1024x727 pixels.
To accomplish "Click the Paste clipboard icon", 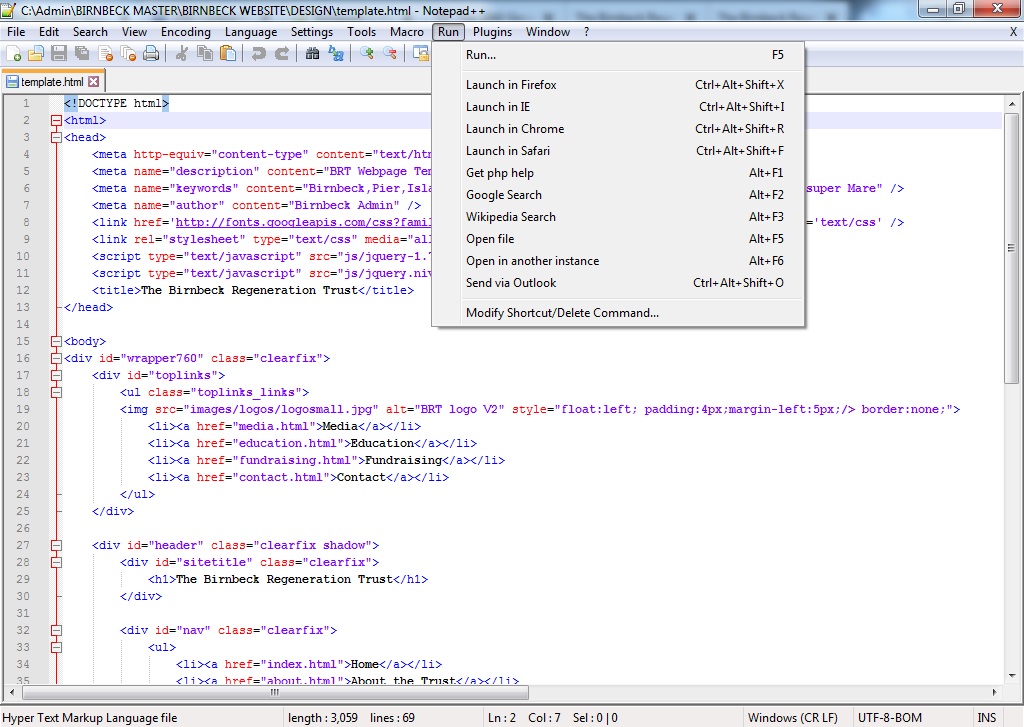I will tap(226, 54).
